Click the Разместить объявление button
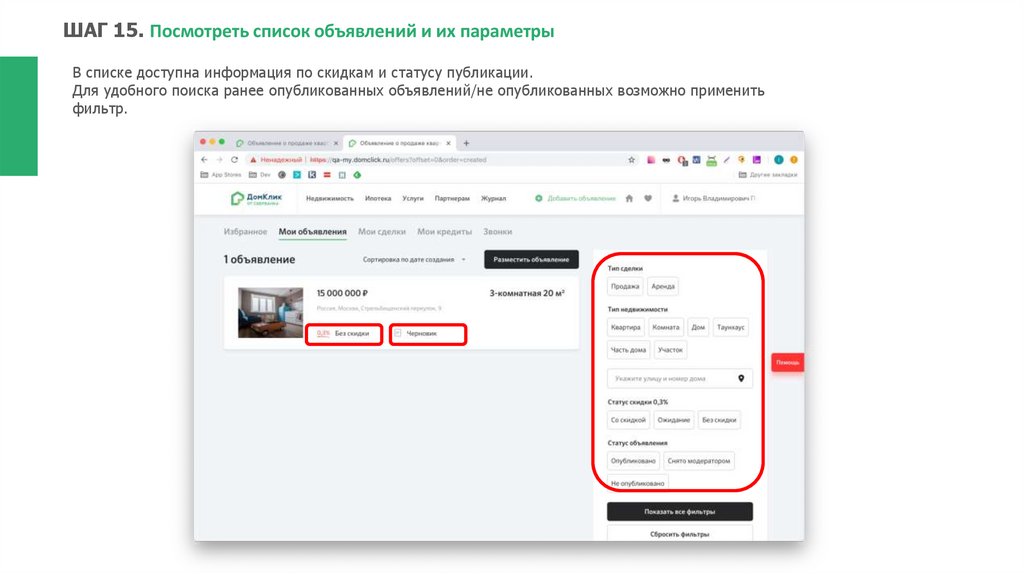Image resolution: width=1024 pixels, height=574 pixels. tap(532, 260)
